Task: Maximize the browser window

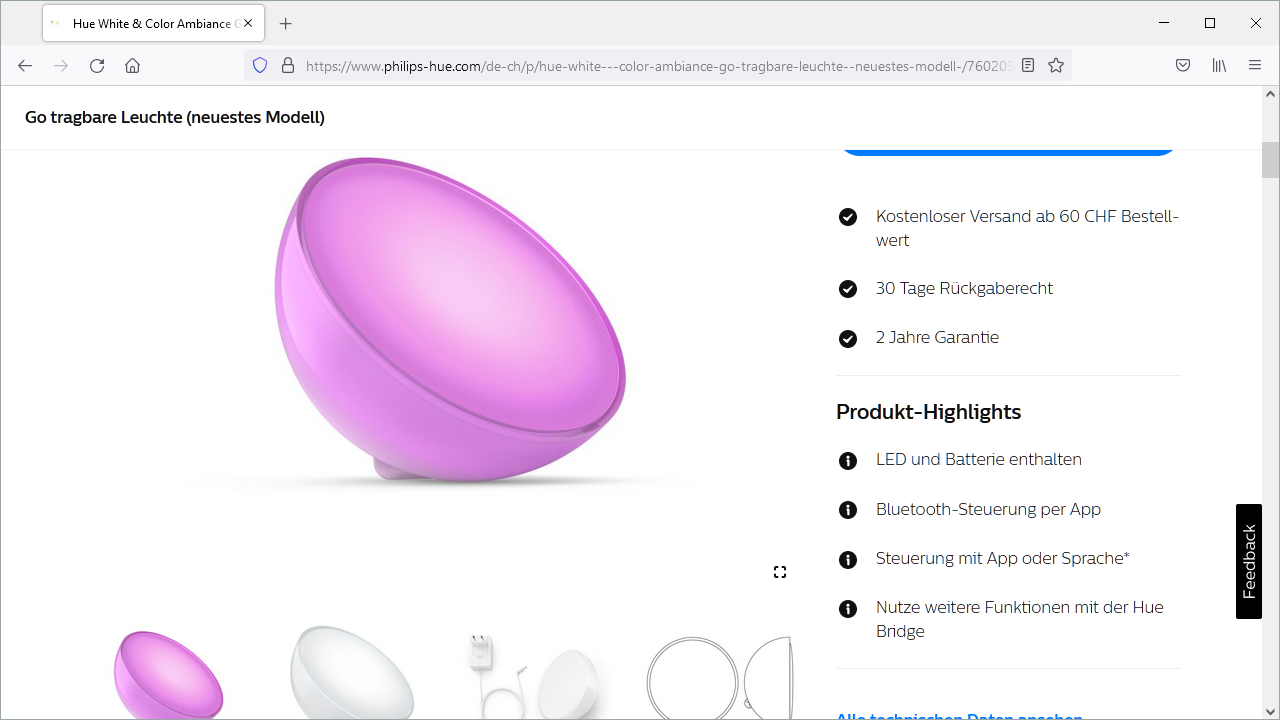Action: click(x=1210, y=23)
